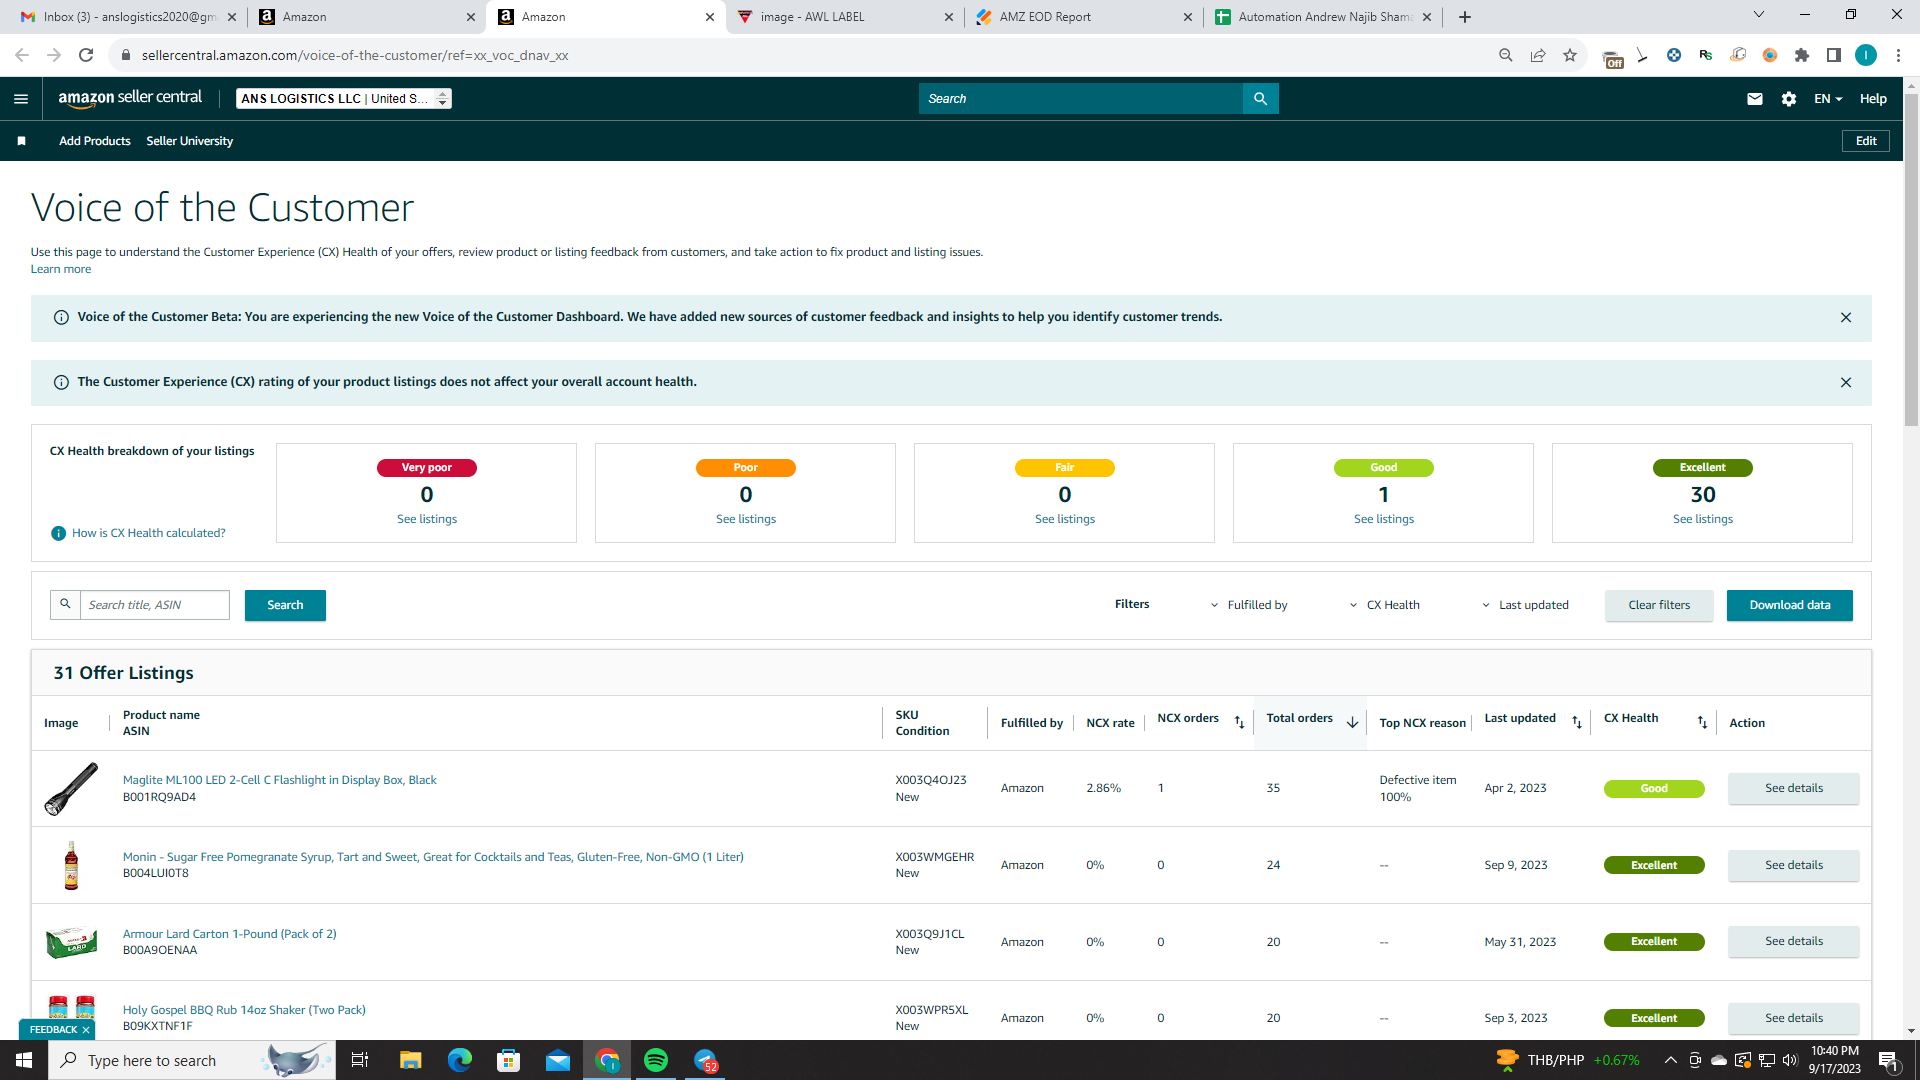Open Add Products in the navigation bar

tap(95, 141)
